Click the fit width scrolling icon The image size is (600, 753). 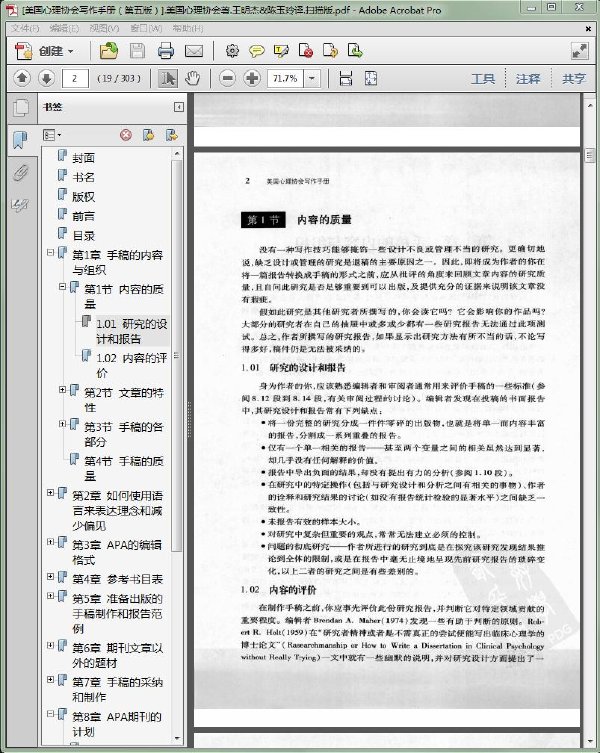[345, 78]
